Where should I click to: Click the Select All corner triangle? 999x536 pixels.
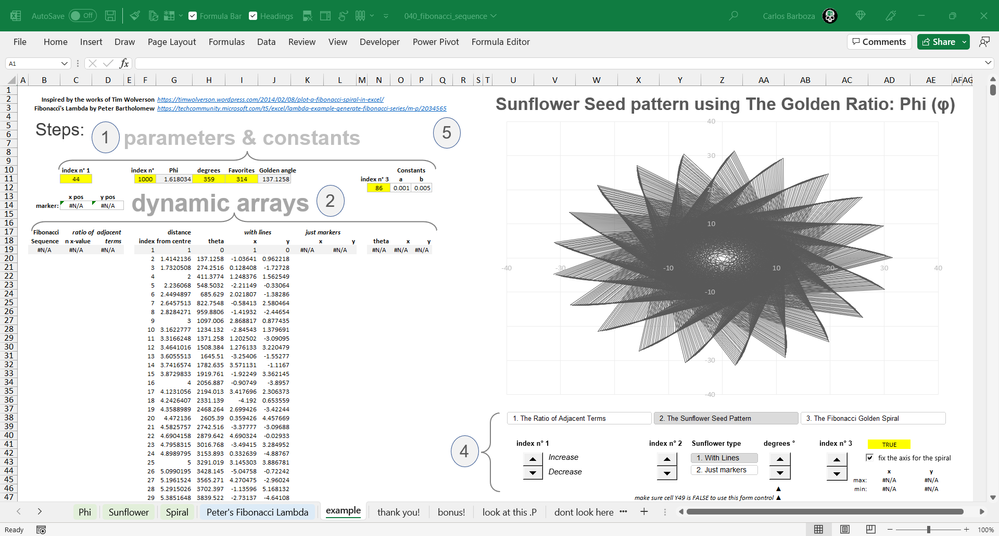pyautogui.click(x=11, y=80)
